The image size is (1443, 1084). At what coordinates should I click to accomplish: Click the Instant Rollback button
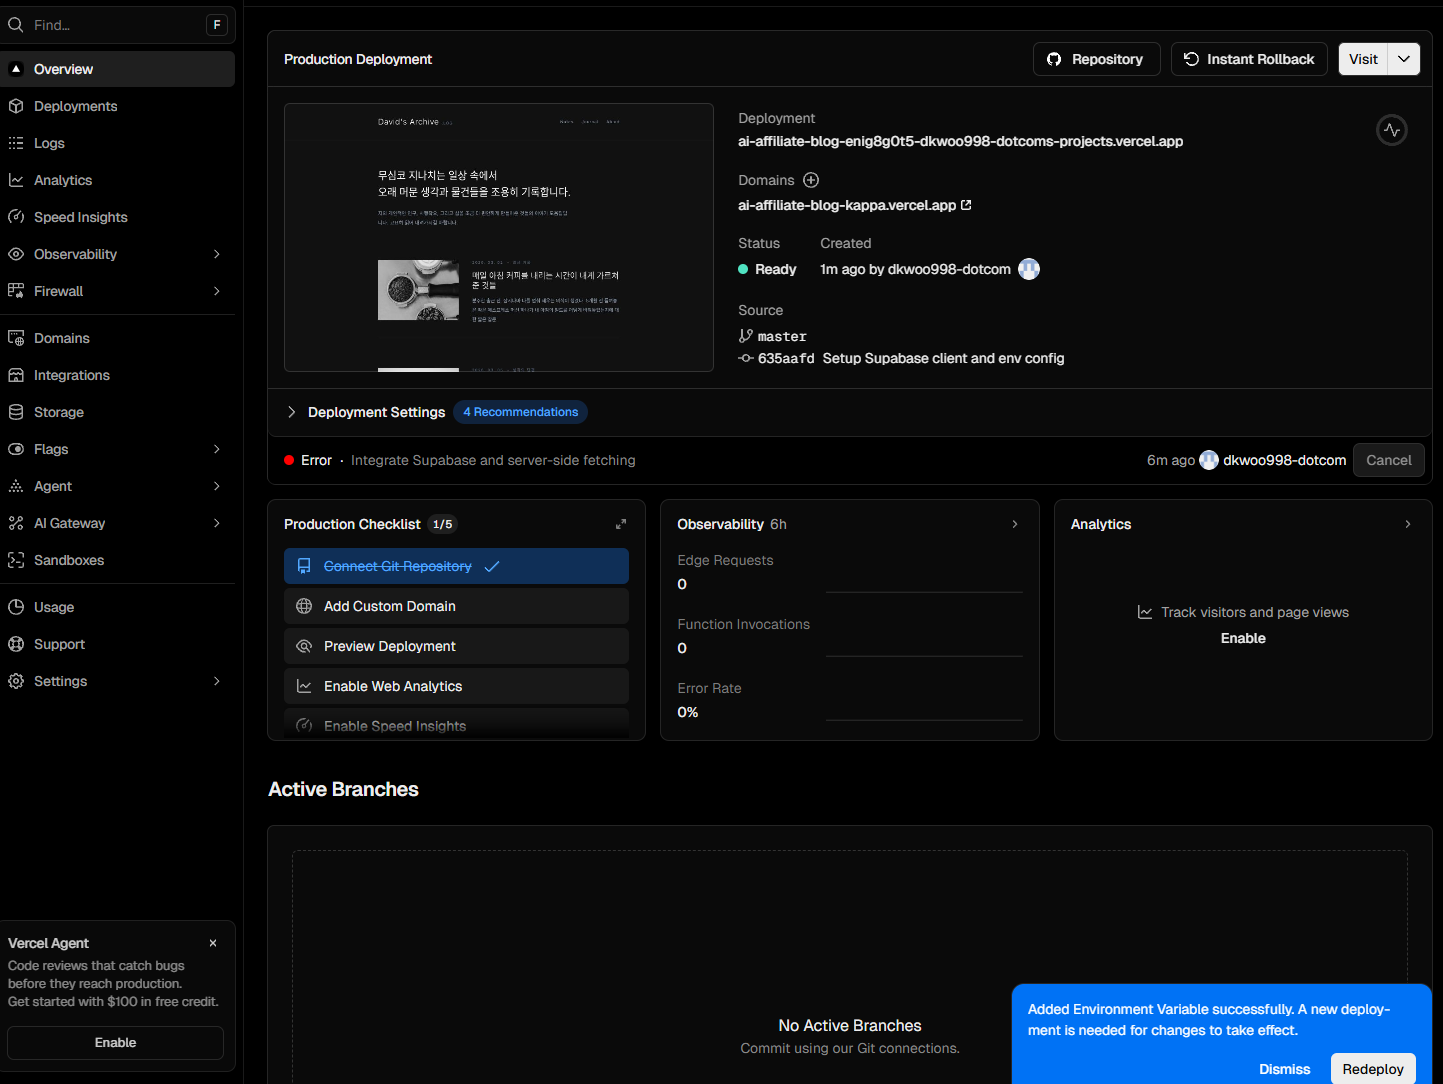[1249, 59]
